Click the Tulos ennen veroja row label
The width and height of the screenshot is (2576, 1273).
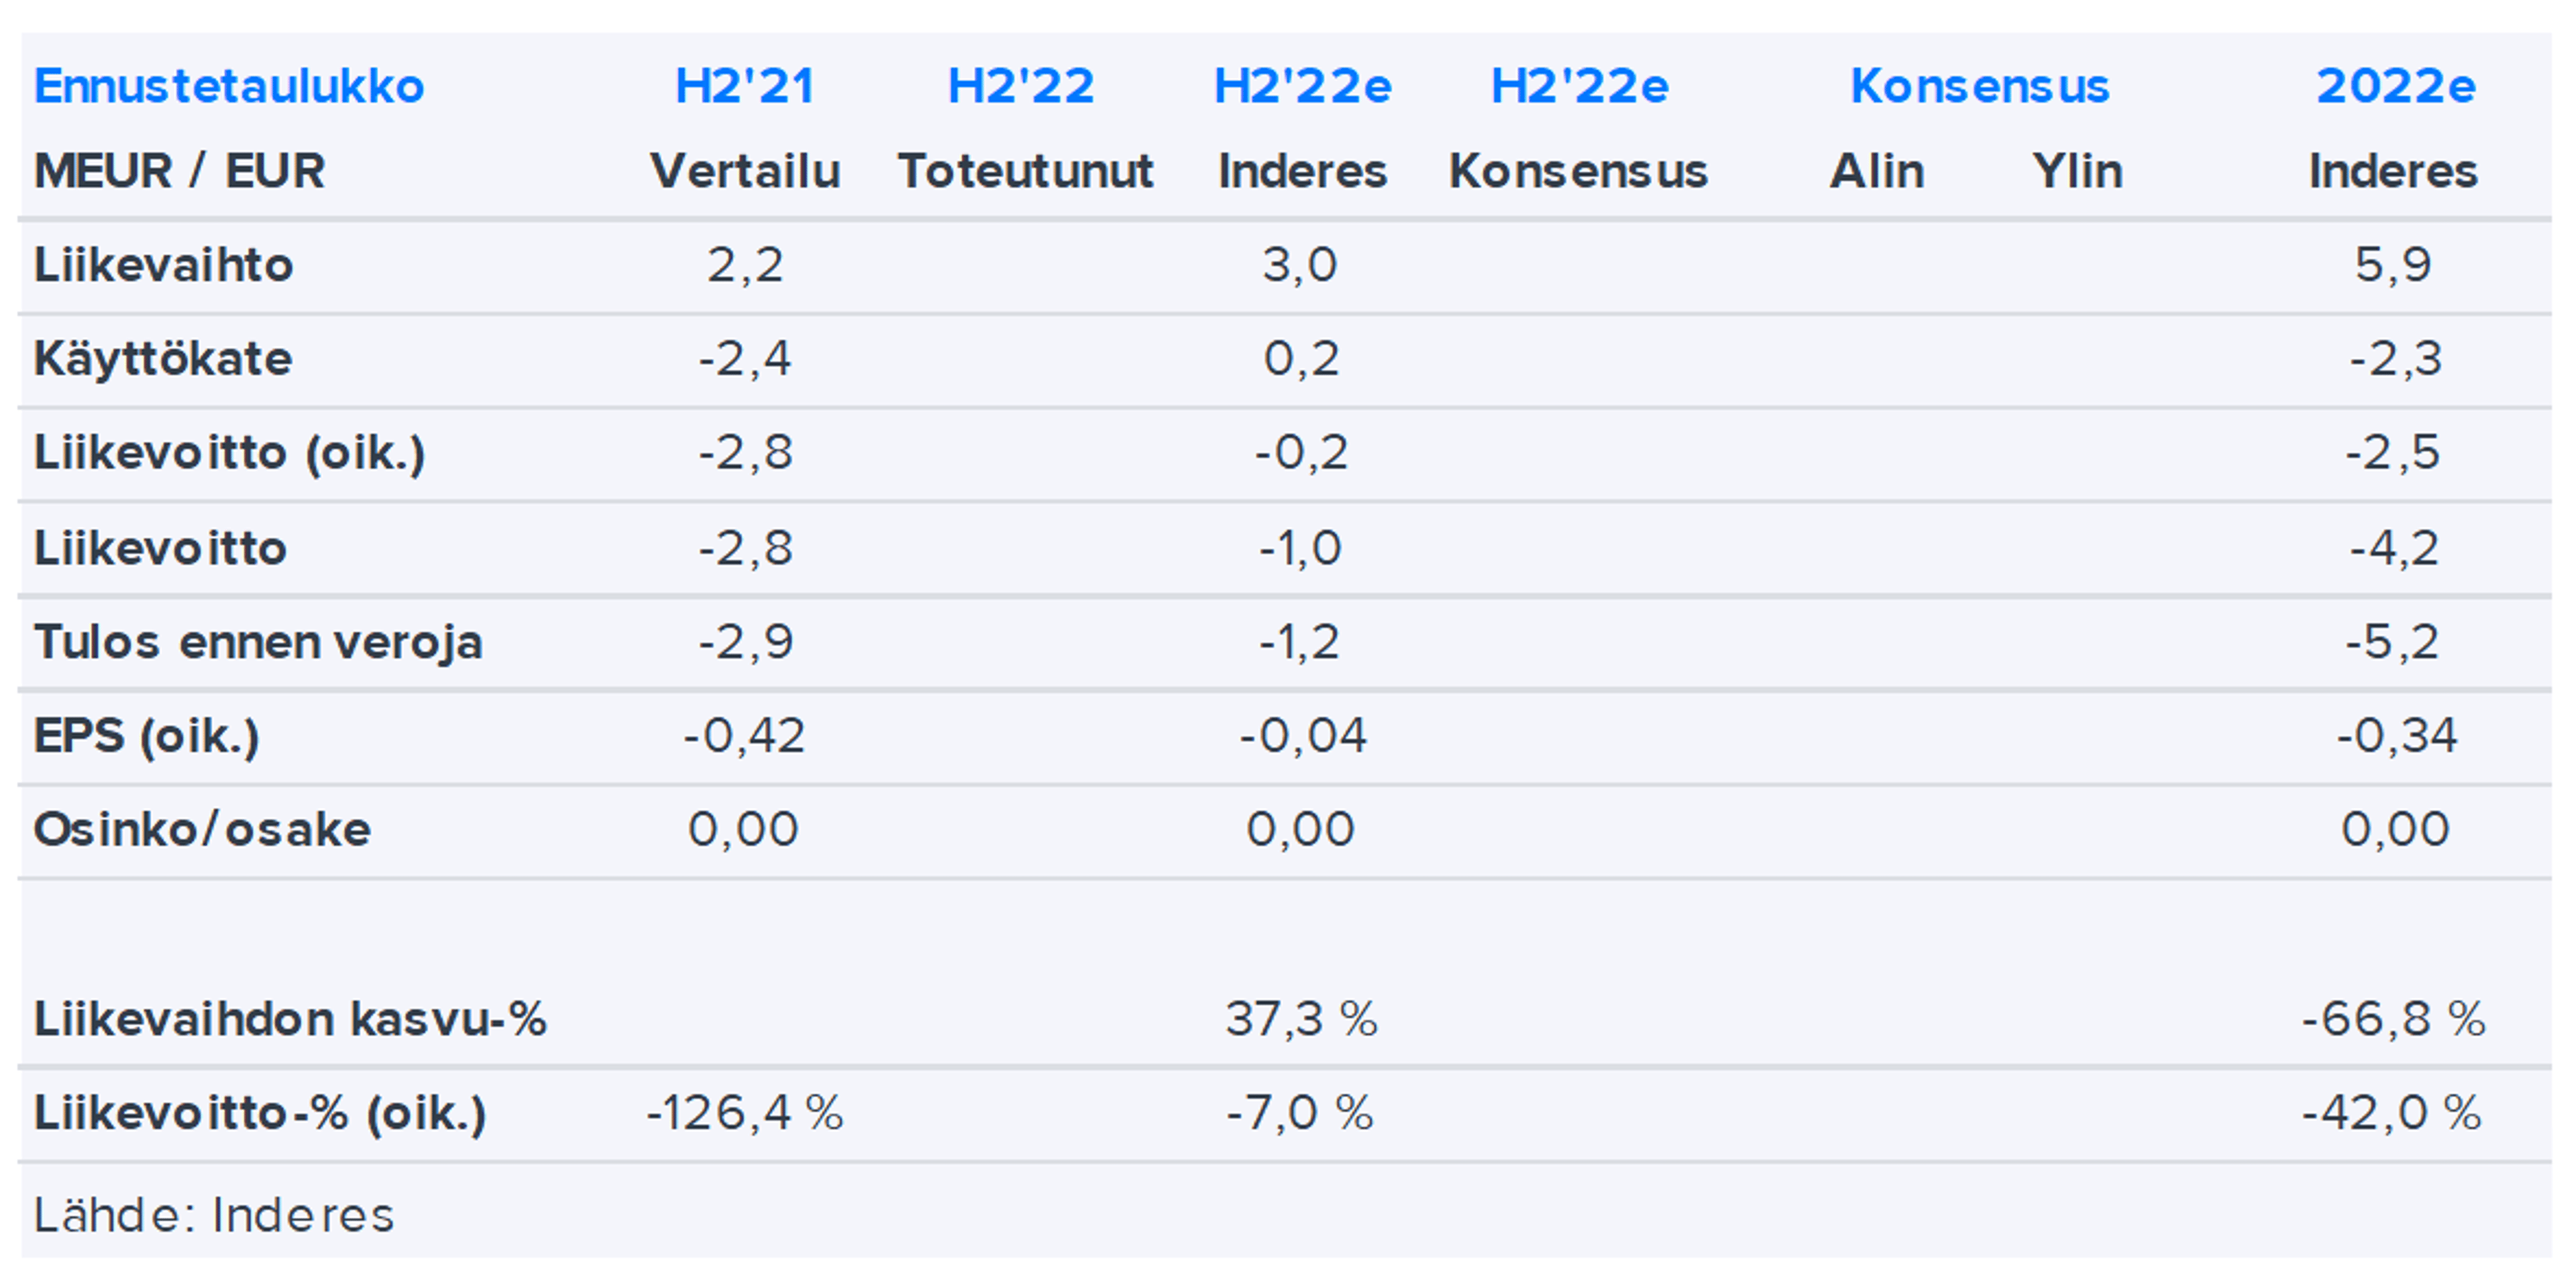258,642
